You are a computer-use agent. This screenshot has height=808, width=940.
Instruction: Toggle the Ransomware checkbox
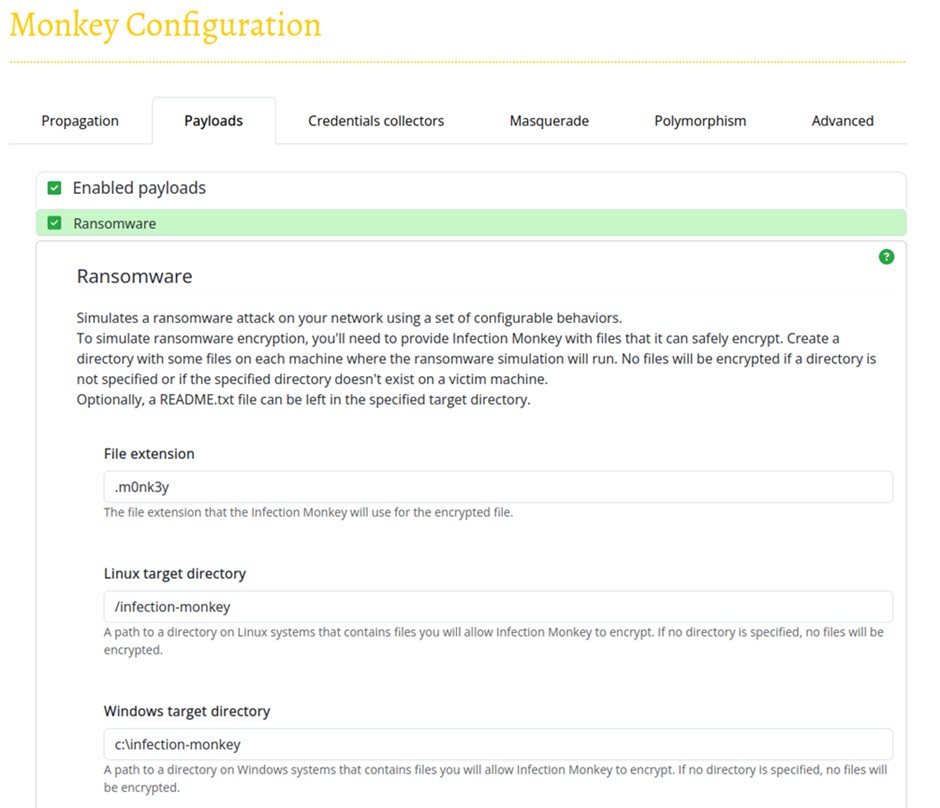point(55,223)
